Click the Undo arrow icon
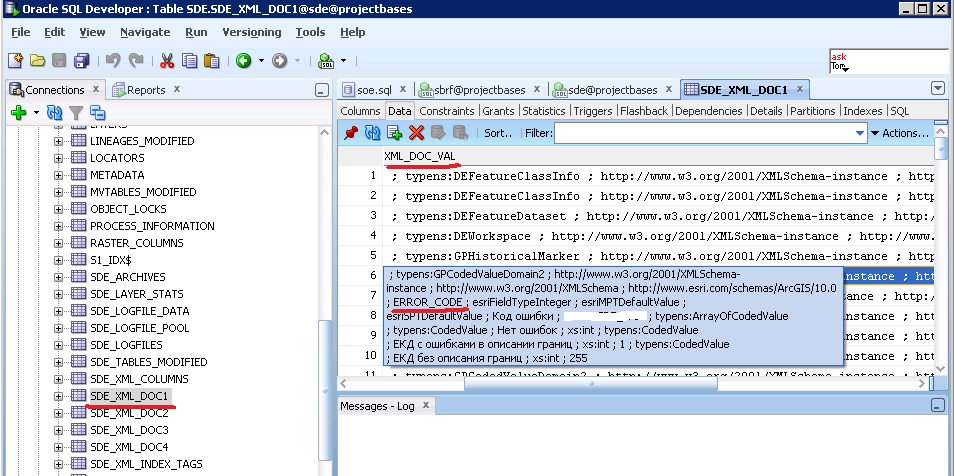Viewport: 954px width, 476px height. point(113,60)
